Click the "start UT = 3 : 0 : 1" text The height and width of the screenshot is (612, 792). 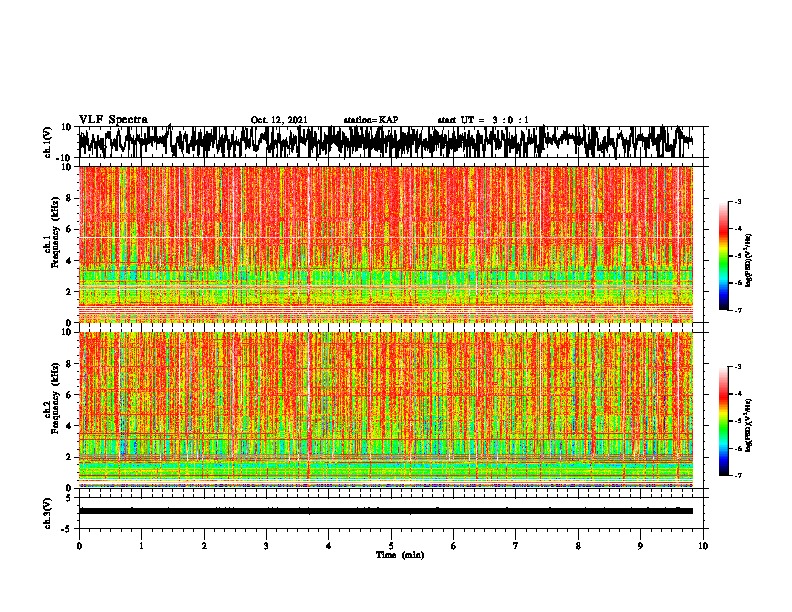pyautogui.click(x=483, y=120)
